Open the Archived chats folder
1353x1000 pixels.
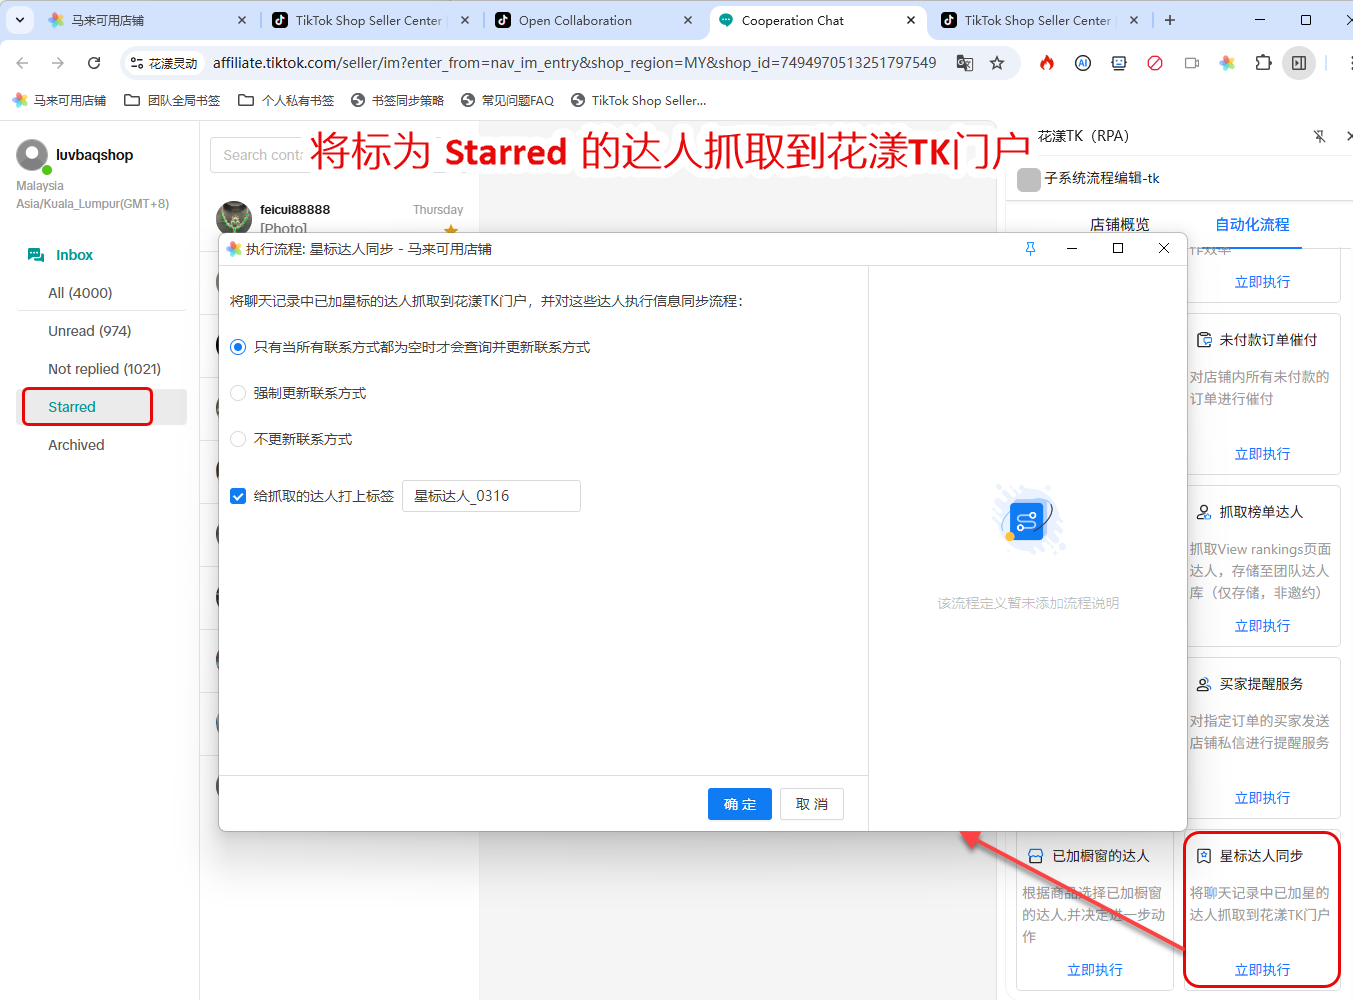(x=76, y=445)
